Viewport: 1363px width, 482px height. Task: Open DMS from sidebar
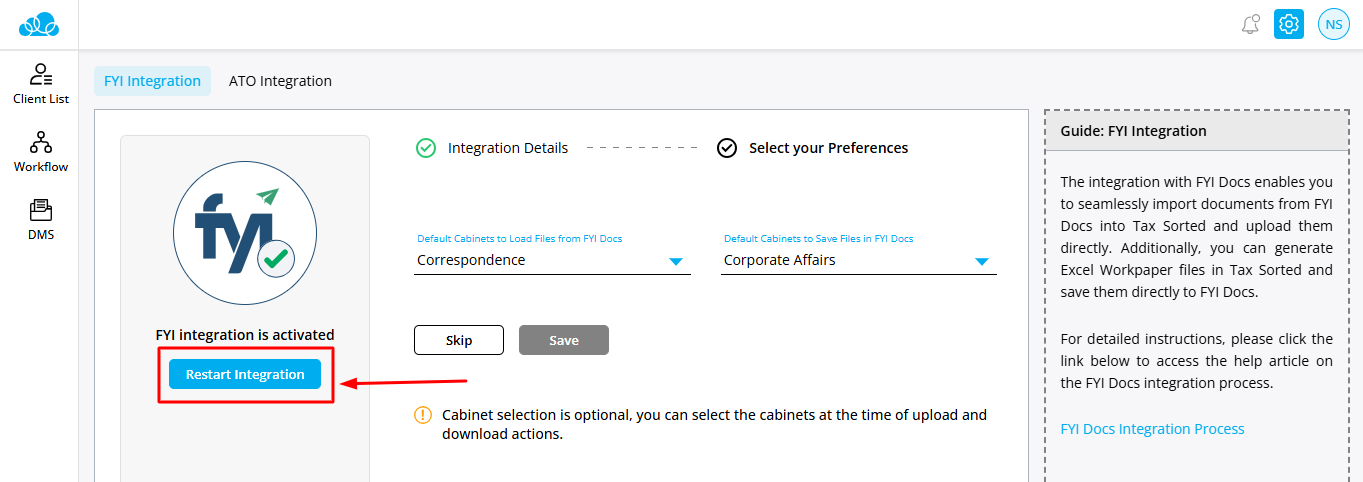pyautogui.click(x=41, y=220)
